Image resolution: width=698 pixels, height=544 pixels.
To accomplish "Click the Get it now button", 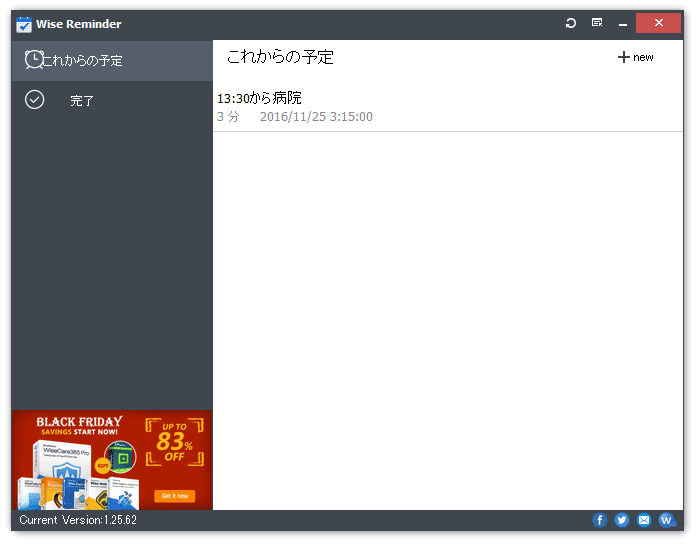I will click(x=174, y=496).
